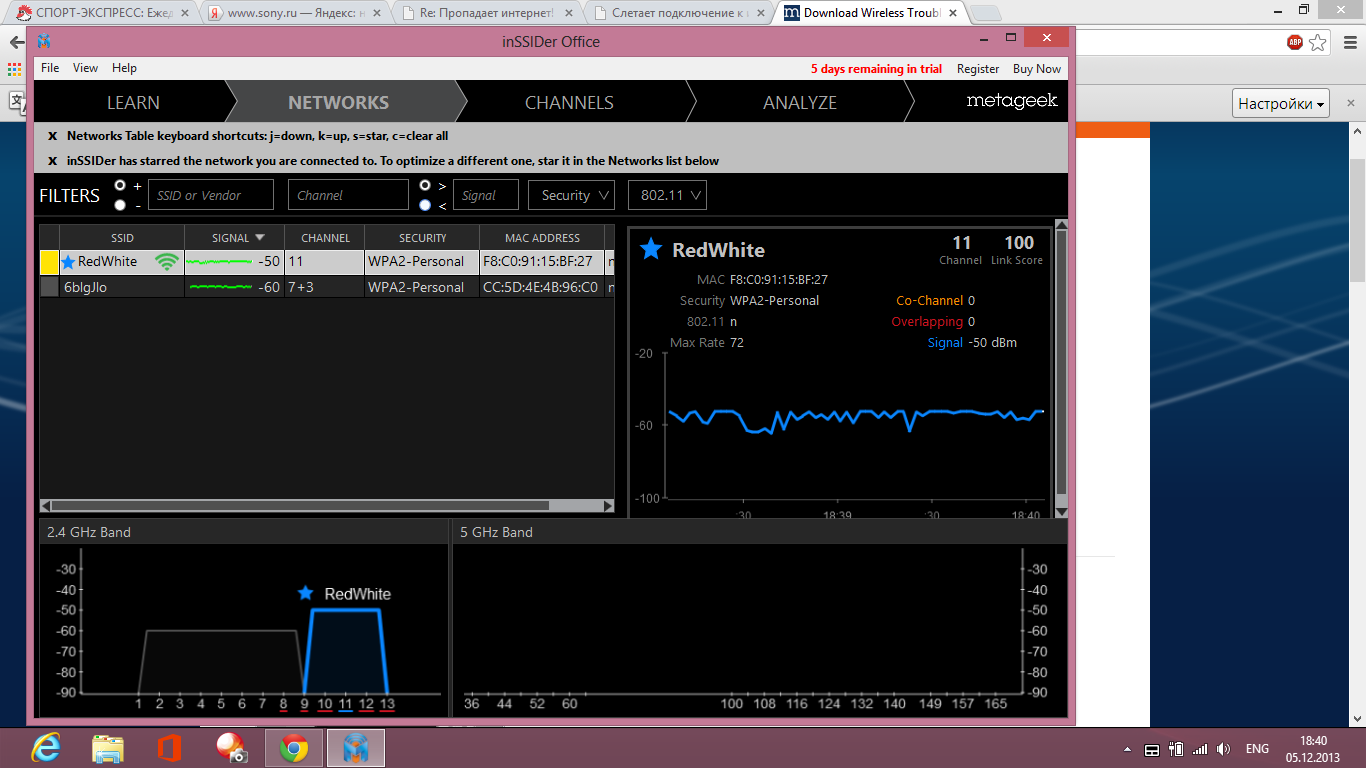Click the Buy Now link
Screen dimensions: 1366x768
[1036, 69]
